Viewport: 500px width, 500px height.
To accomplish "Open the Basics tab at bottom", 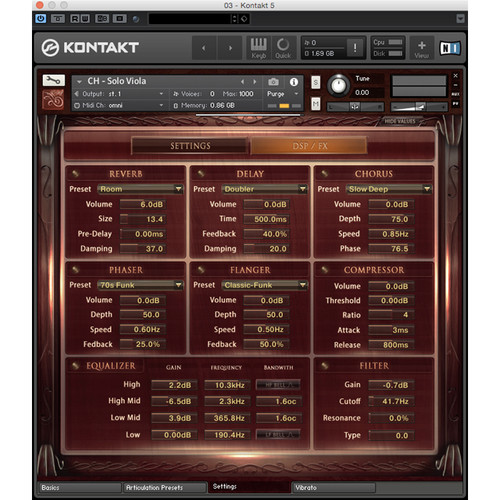I will coord(79,488).
